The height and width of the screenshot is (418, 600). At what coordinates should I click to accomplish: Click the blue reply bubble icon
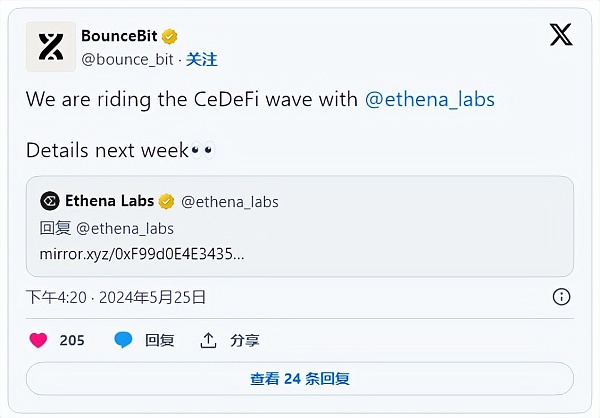[x=123, y=340]
